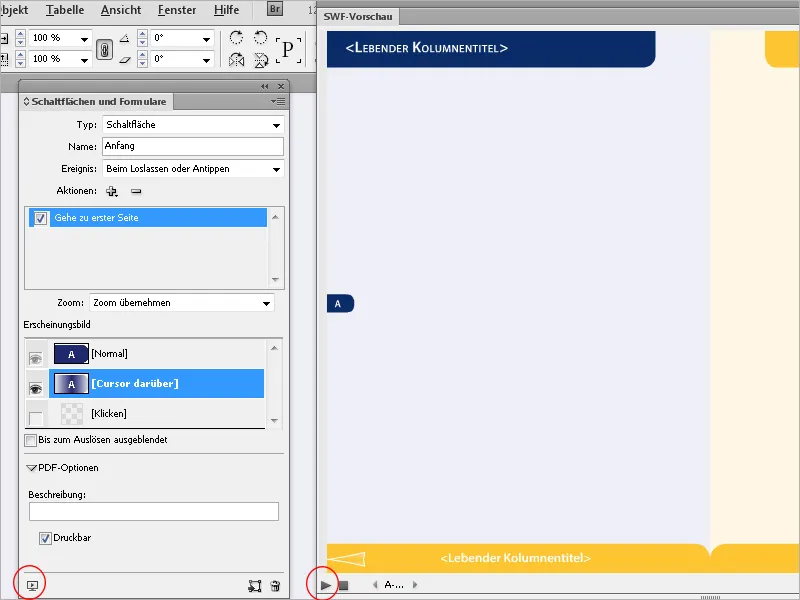Uncheck the Druckbar checkbox
The image size is (800, 600).
[45, 538]
